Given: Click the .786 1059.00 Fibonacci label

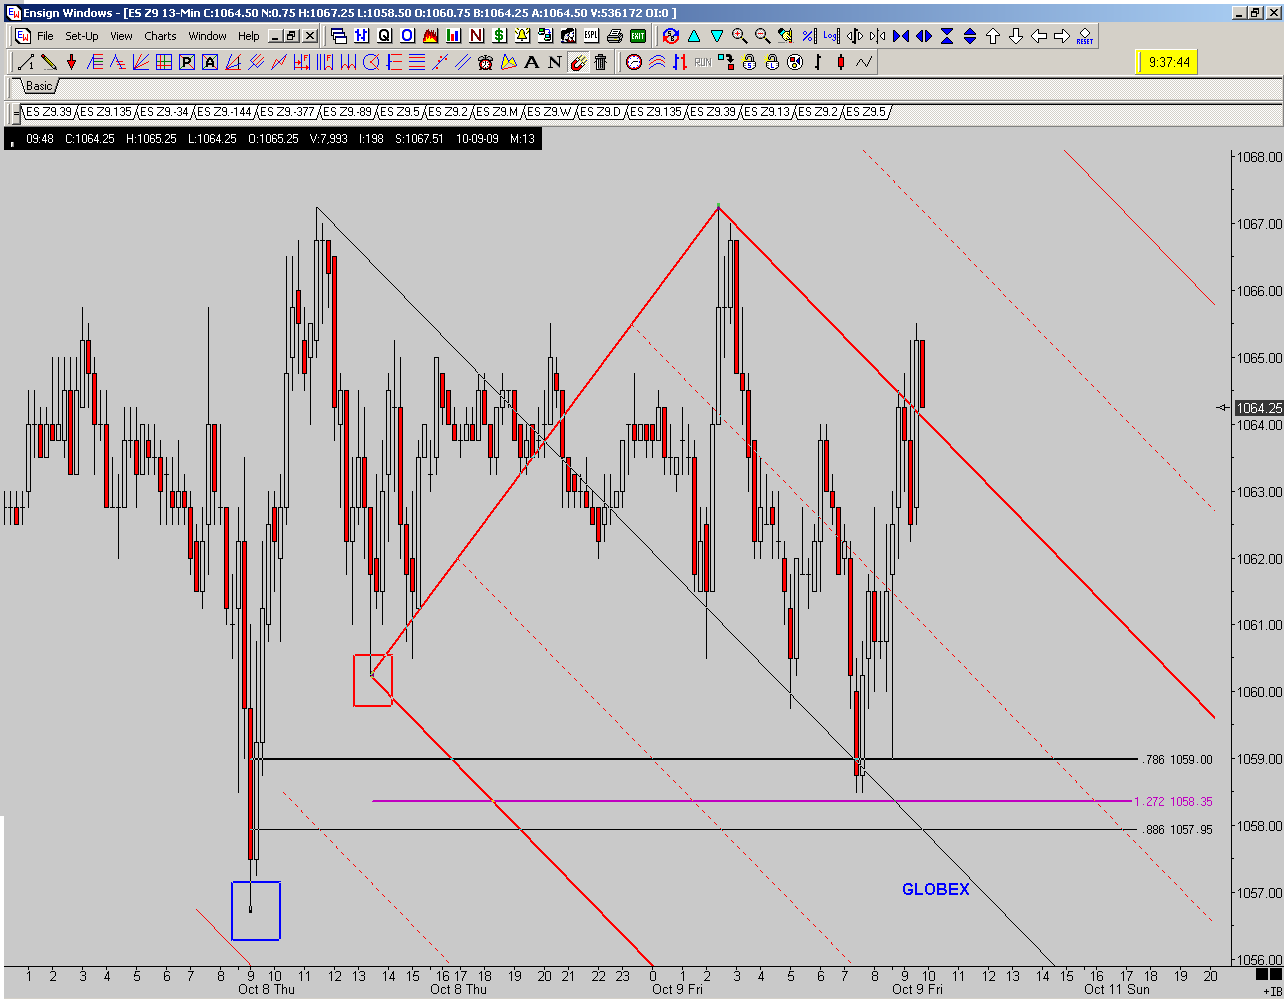Looking at the screenshot, I should [x=1177, y=760].
